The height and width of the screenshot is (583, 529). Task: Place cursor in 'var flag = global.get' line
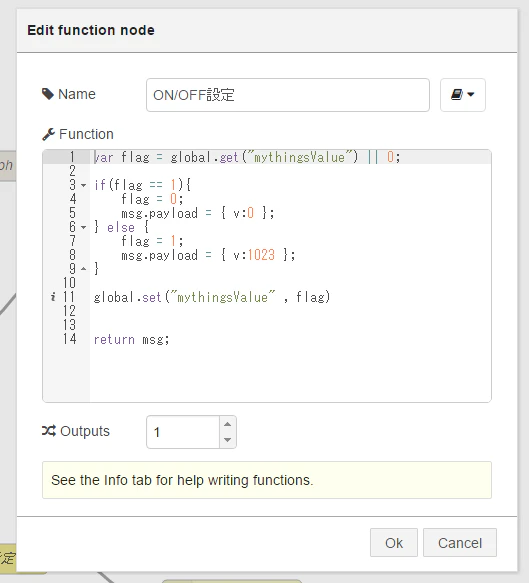point(247,157)
